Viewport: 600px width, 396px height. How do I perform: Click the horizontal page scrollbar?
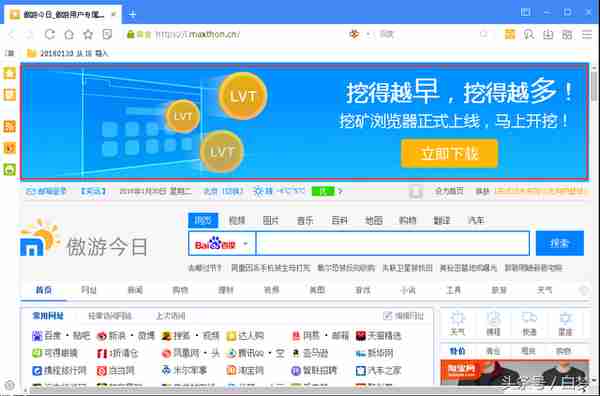tap(306, 389)
